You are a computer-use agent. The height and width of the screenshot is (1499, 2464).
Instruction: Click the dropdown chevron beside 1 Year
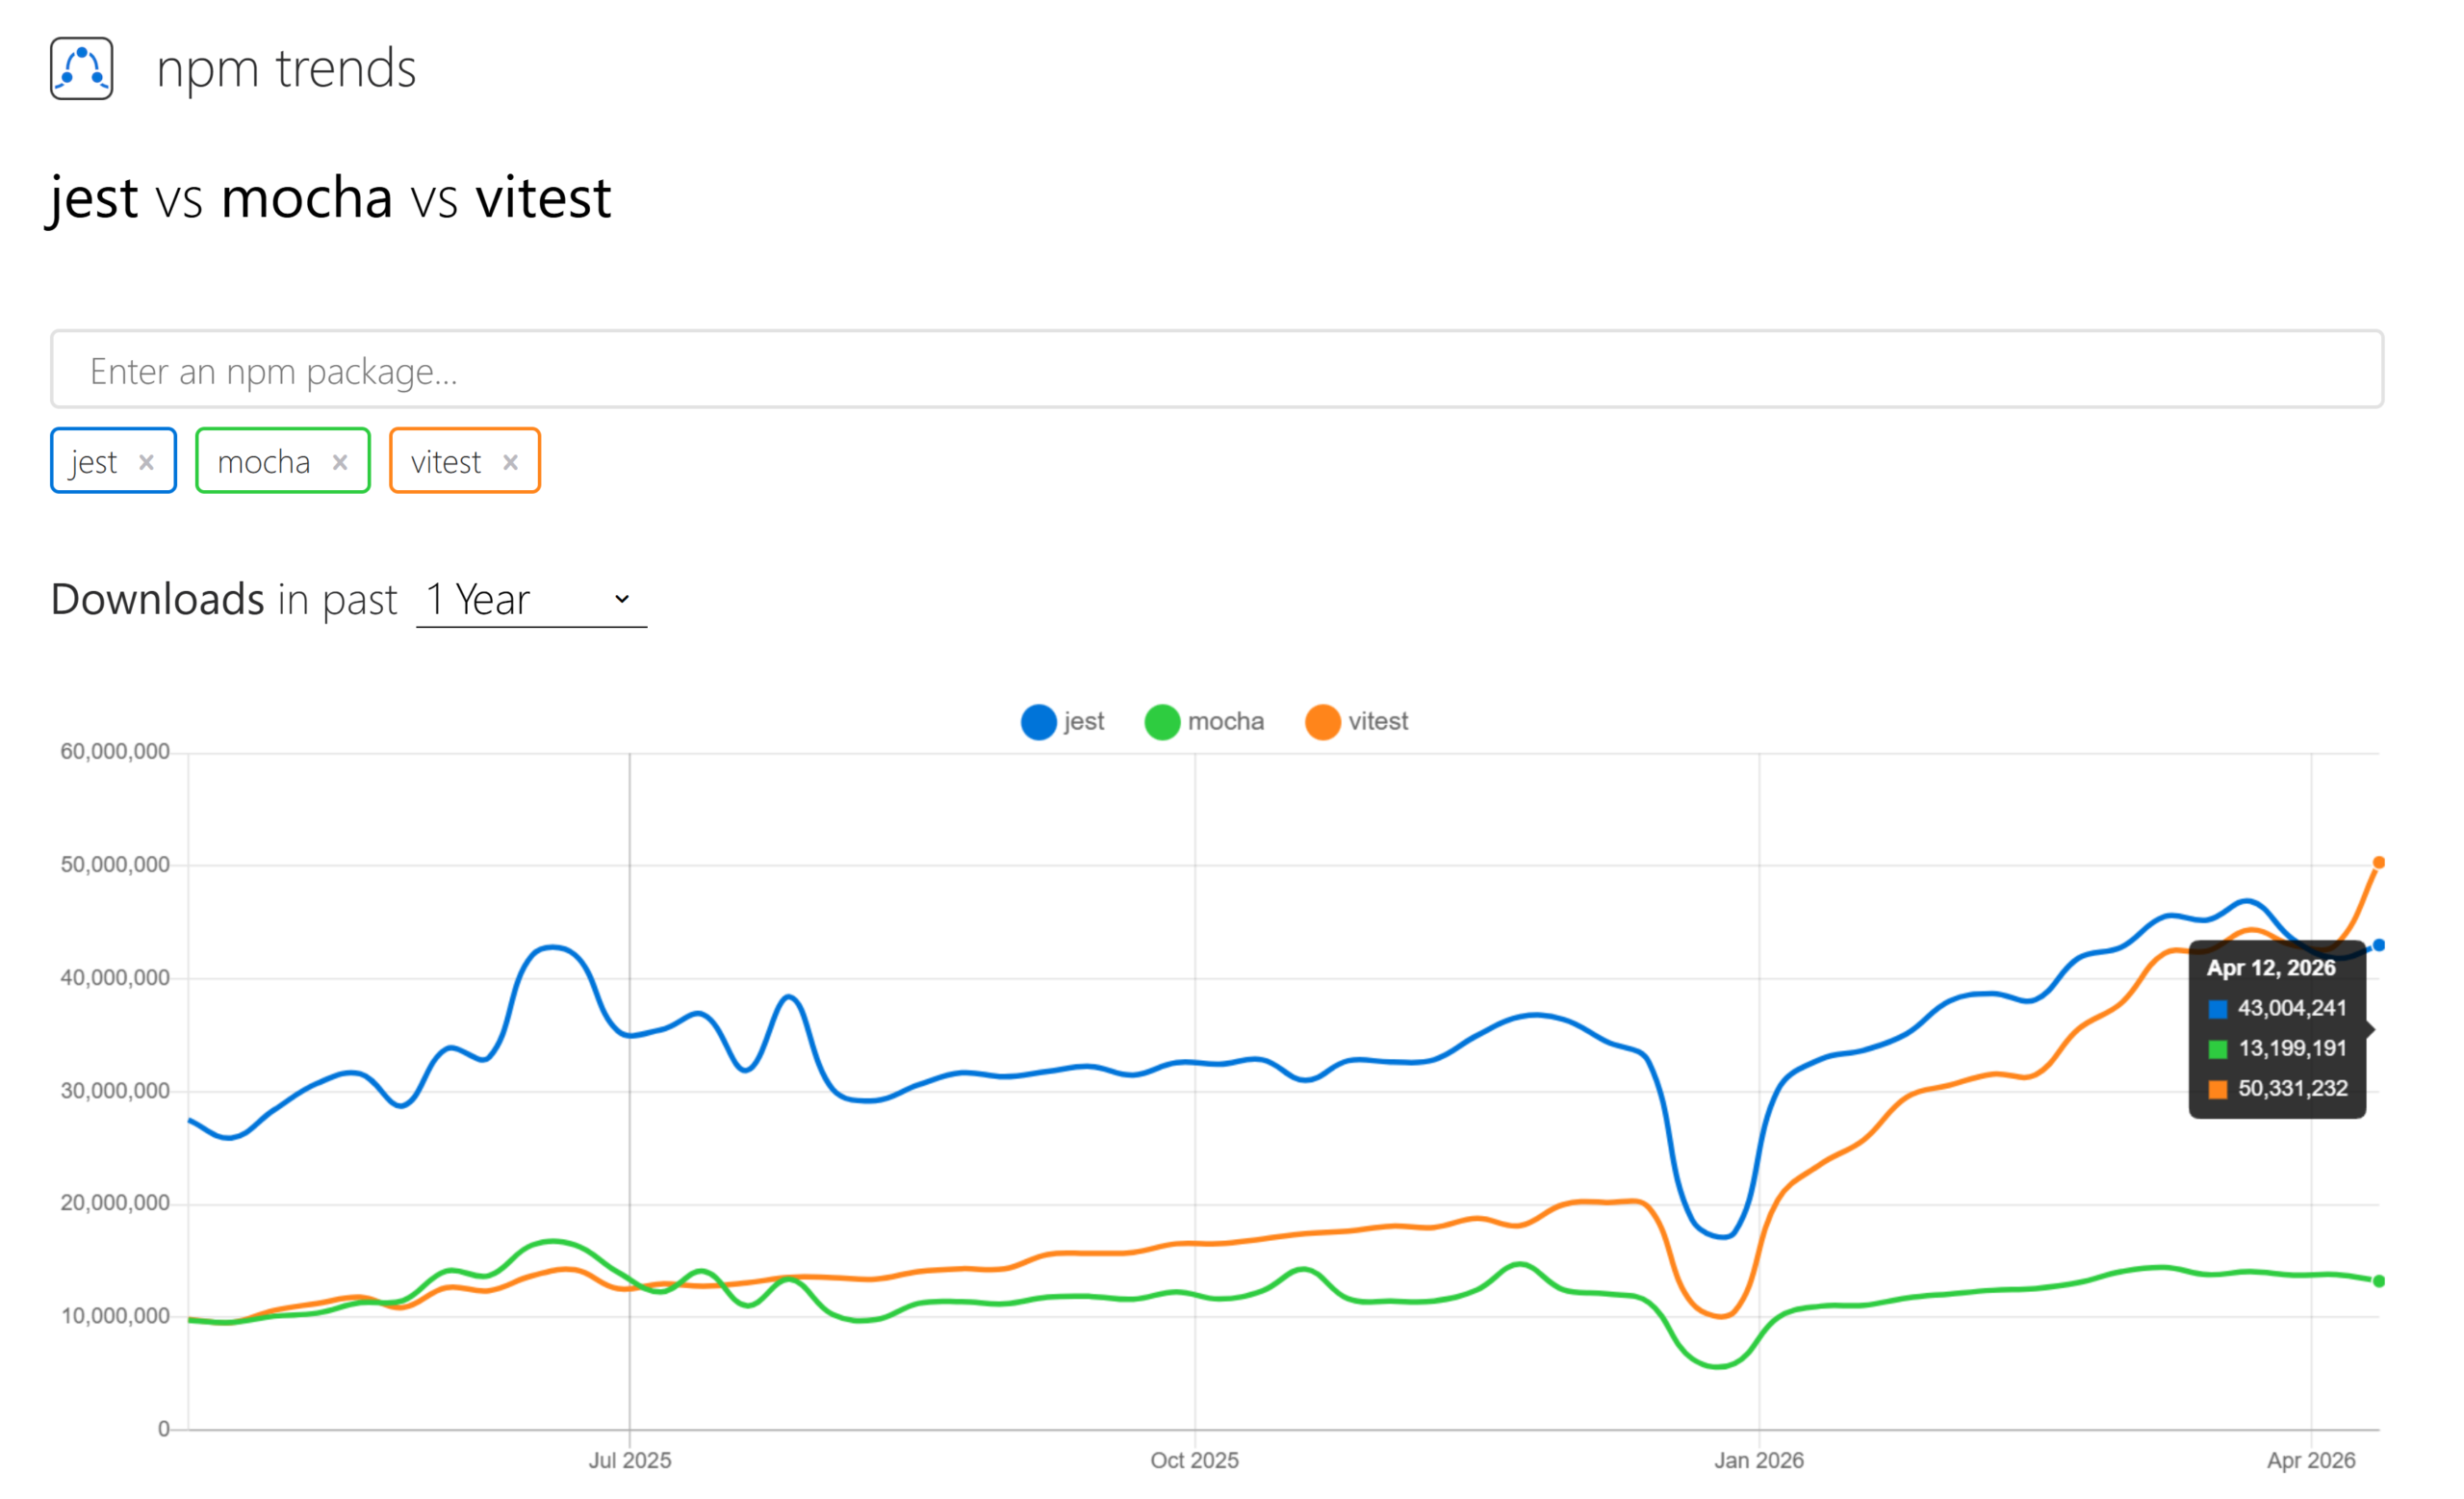(621, 600)
